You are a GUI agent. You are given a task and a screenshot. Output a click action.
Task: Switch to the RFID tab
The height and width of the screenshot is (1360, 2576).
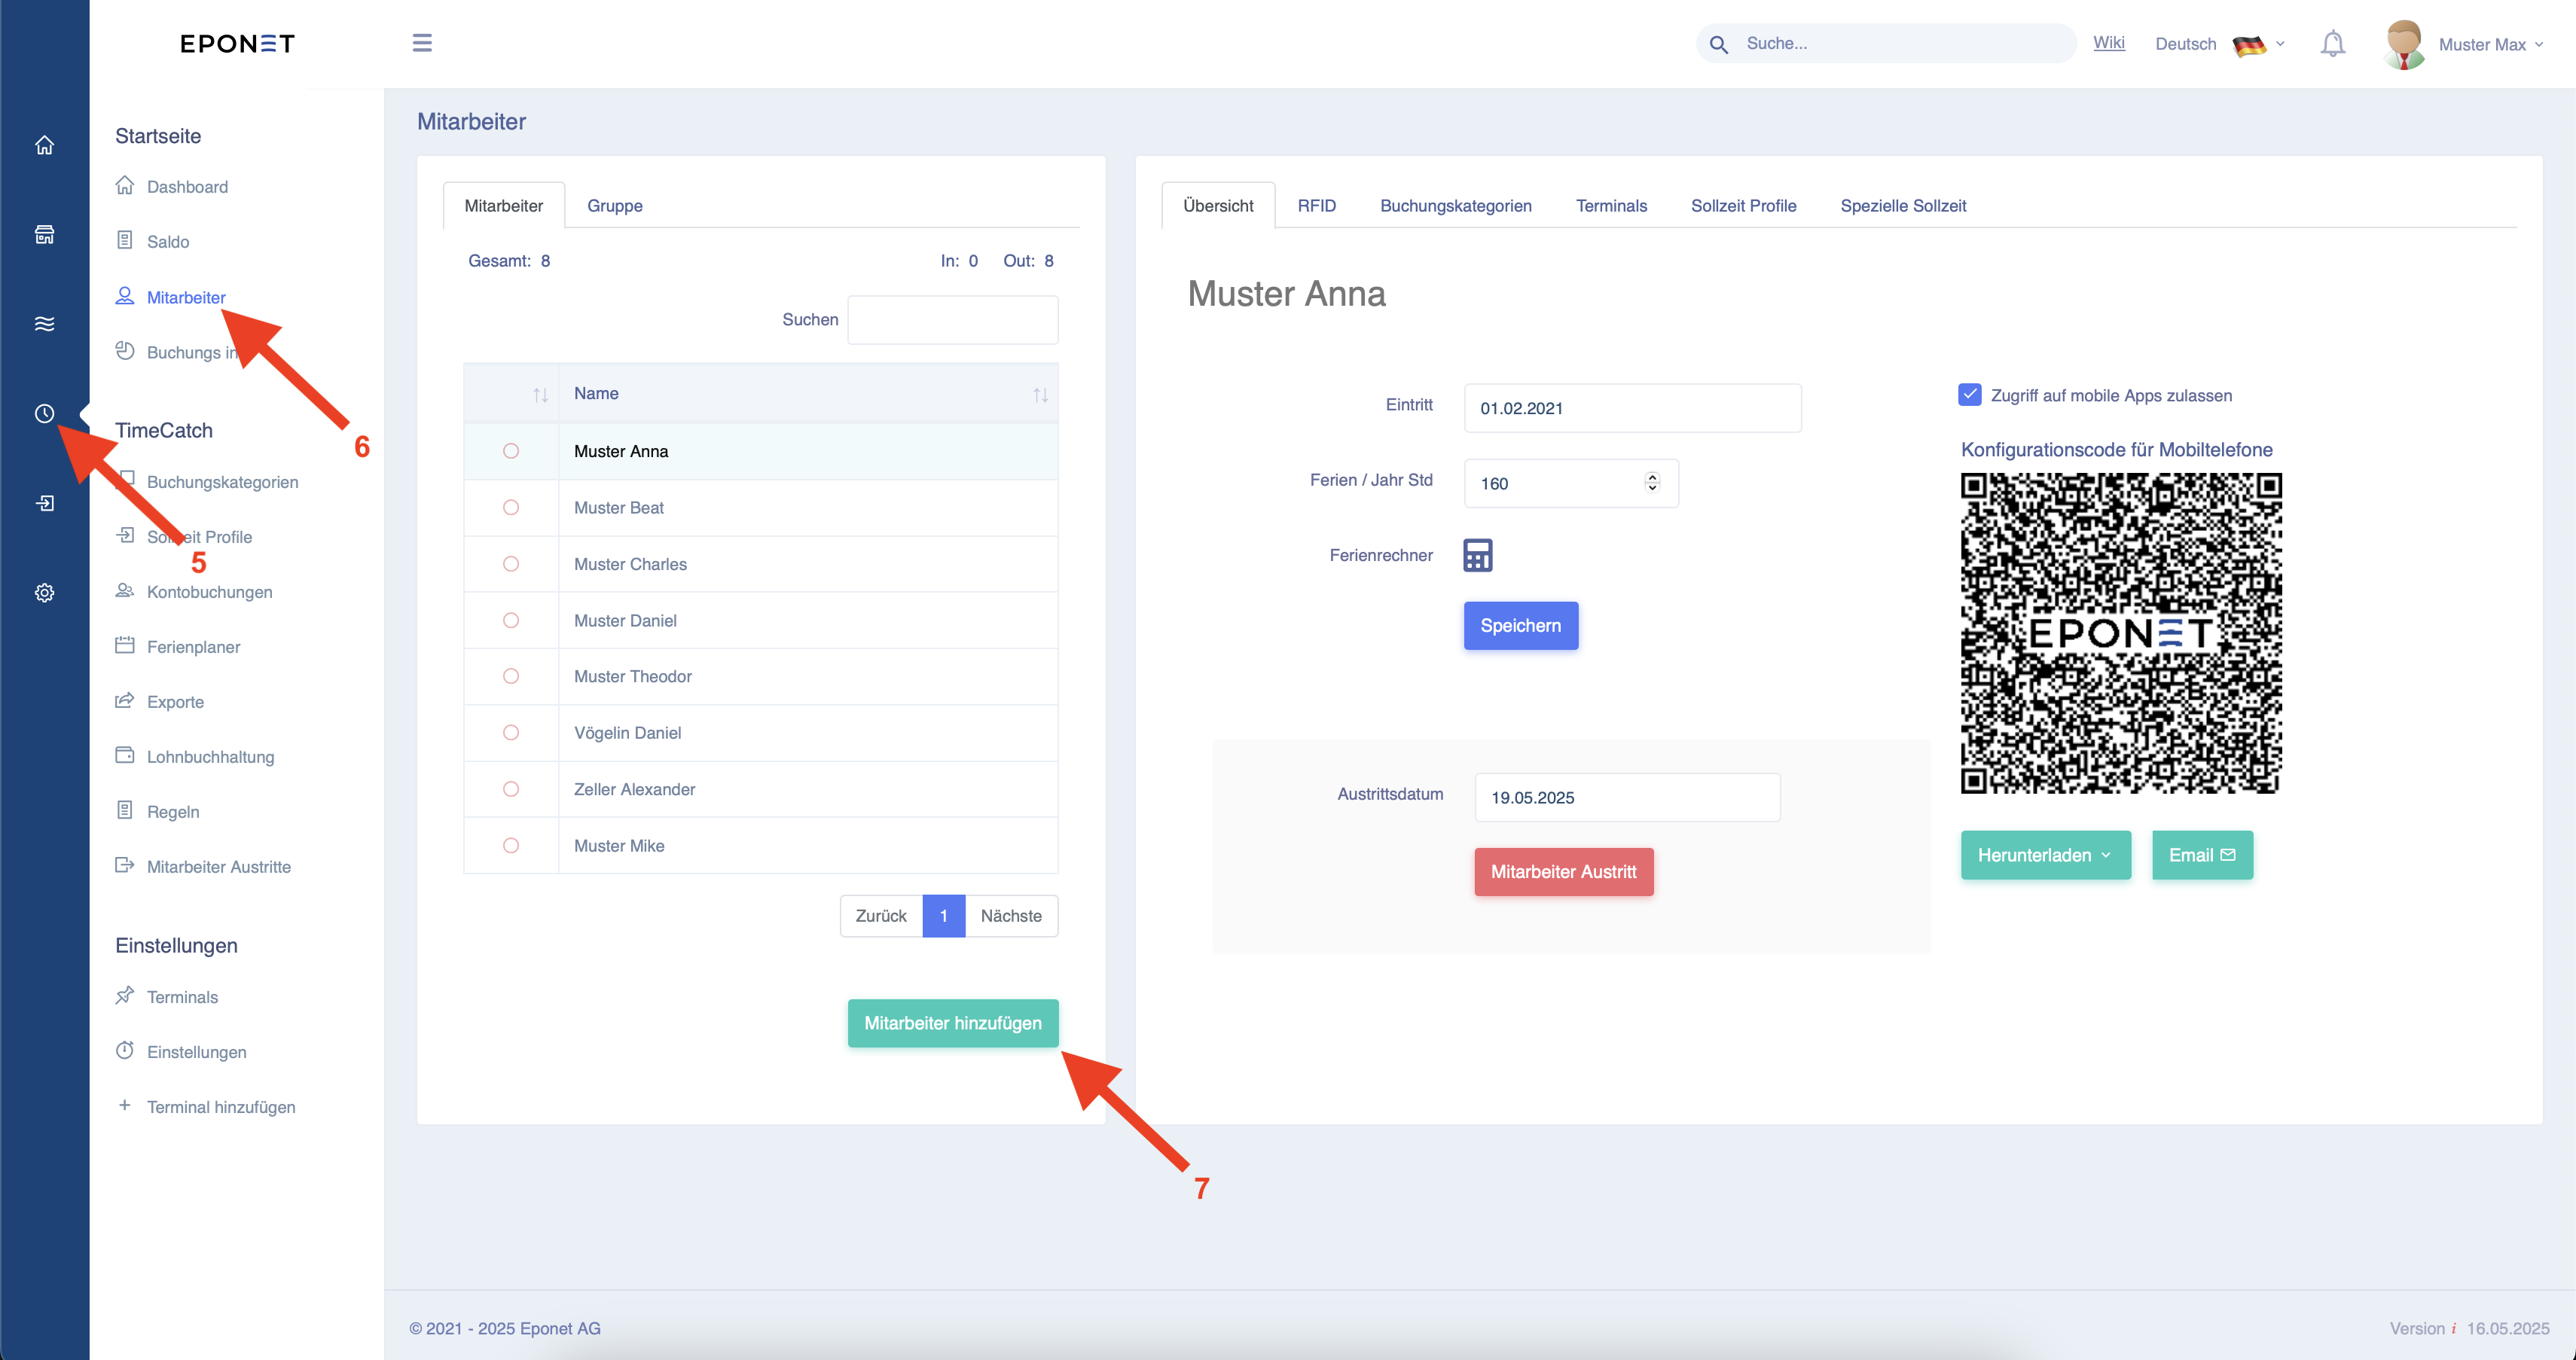click(x=1316, y=205)
